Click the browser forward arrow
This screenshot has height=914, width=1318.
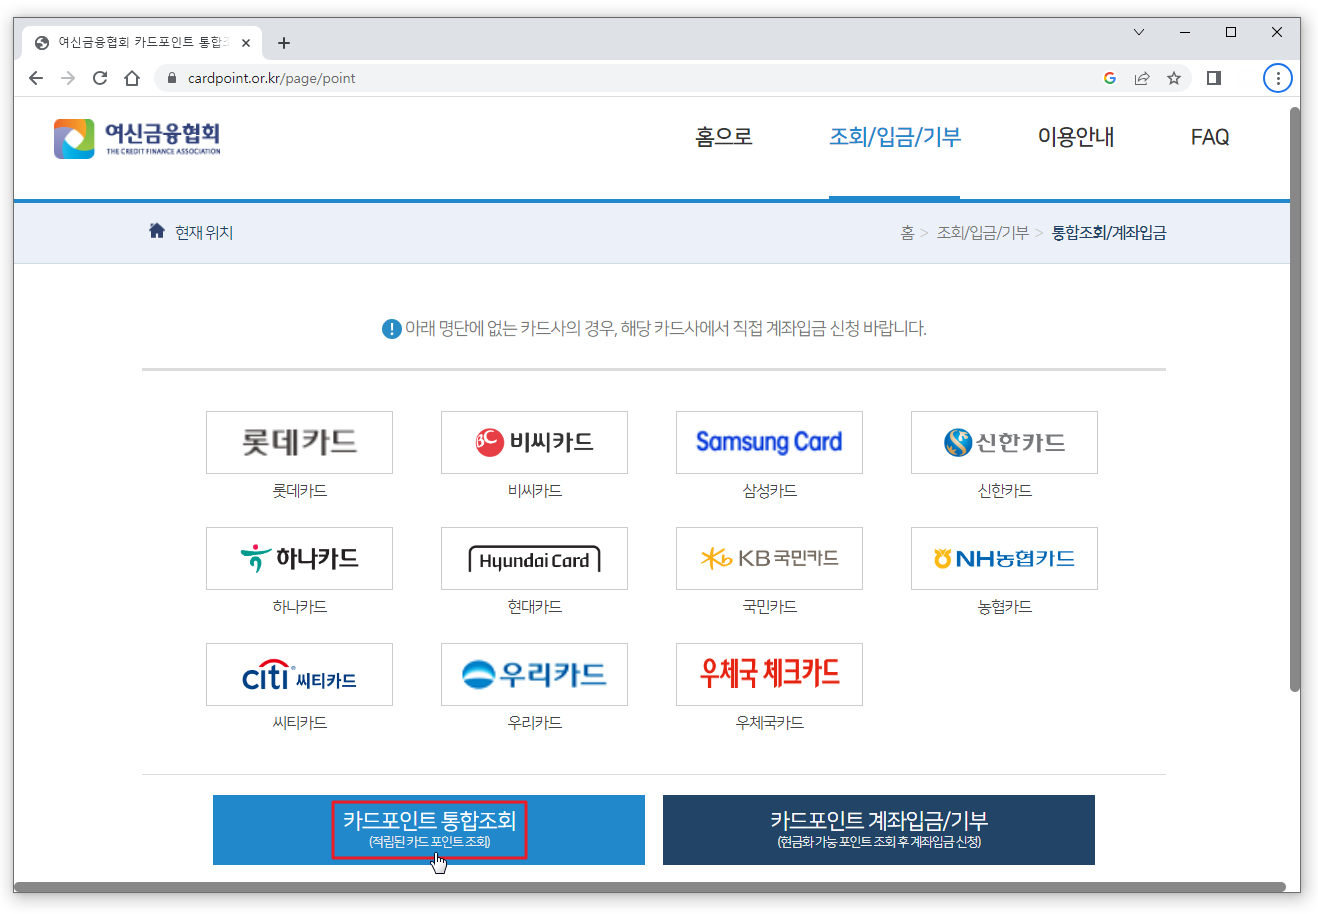68,78
